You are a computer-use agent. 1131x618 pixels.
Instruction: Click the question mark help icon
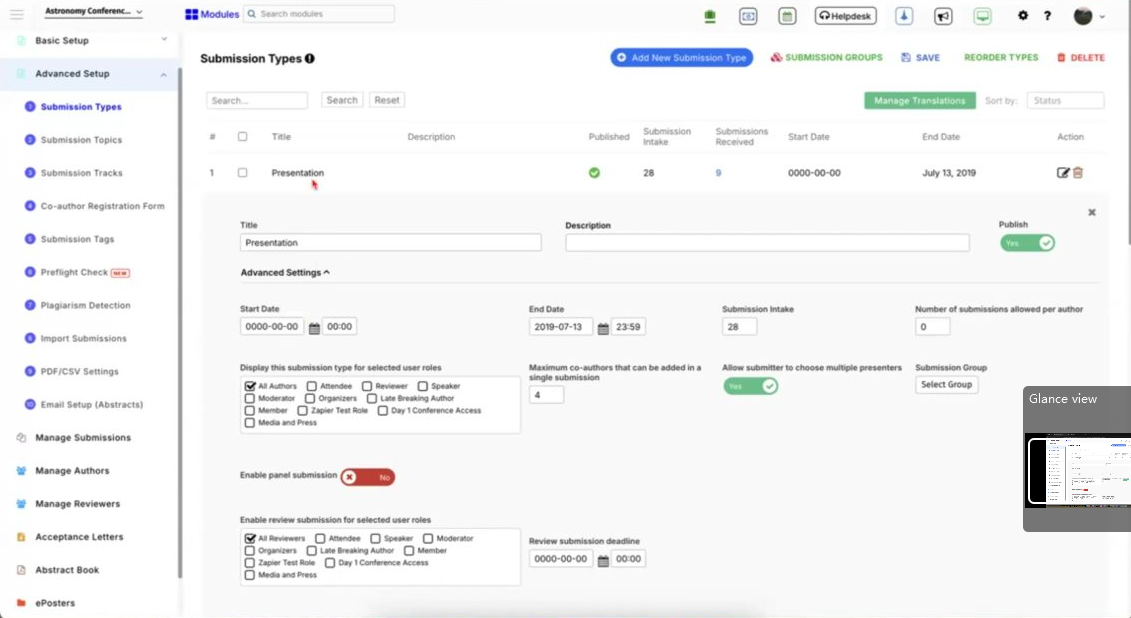[1047, 16]
